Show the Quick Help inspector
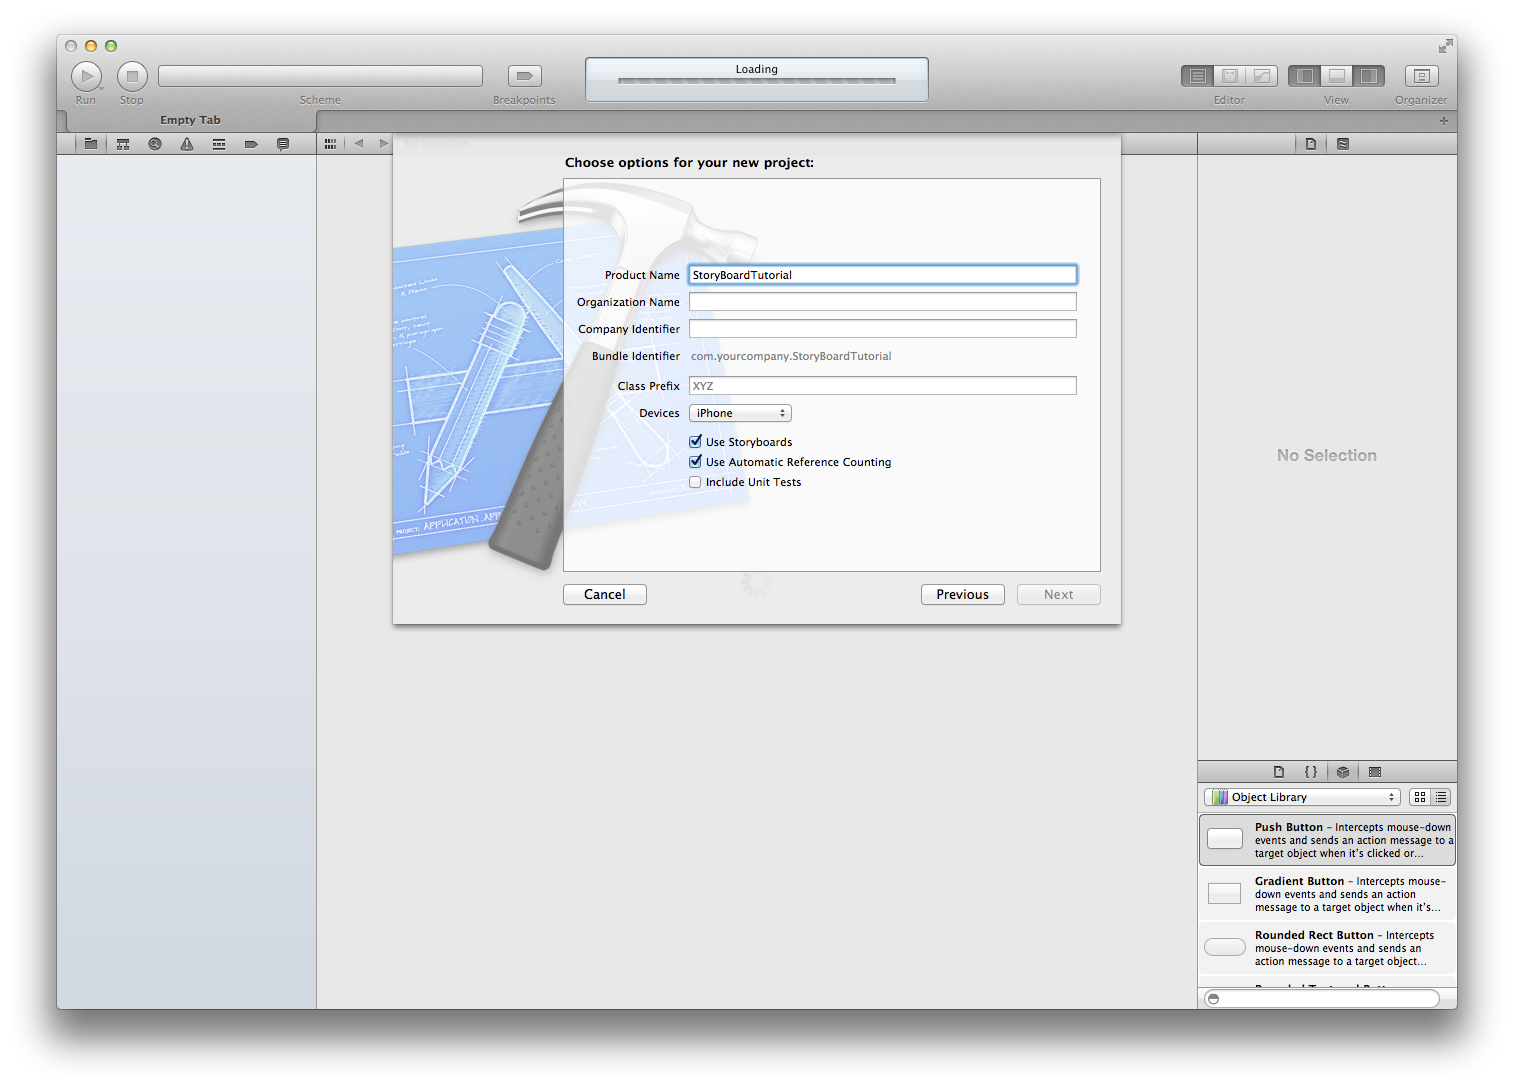The width and height of the screenshot is (1514, 1088). (1343, 144)
